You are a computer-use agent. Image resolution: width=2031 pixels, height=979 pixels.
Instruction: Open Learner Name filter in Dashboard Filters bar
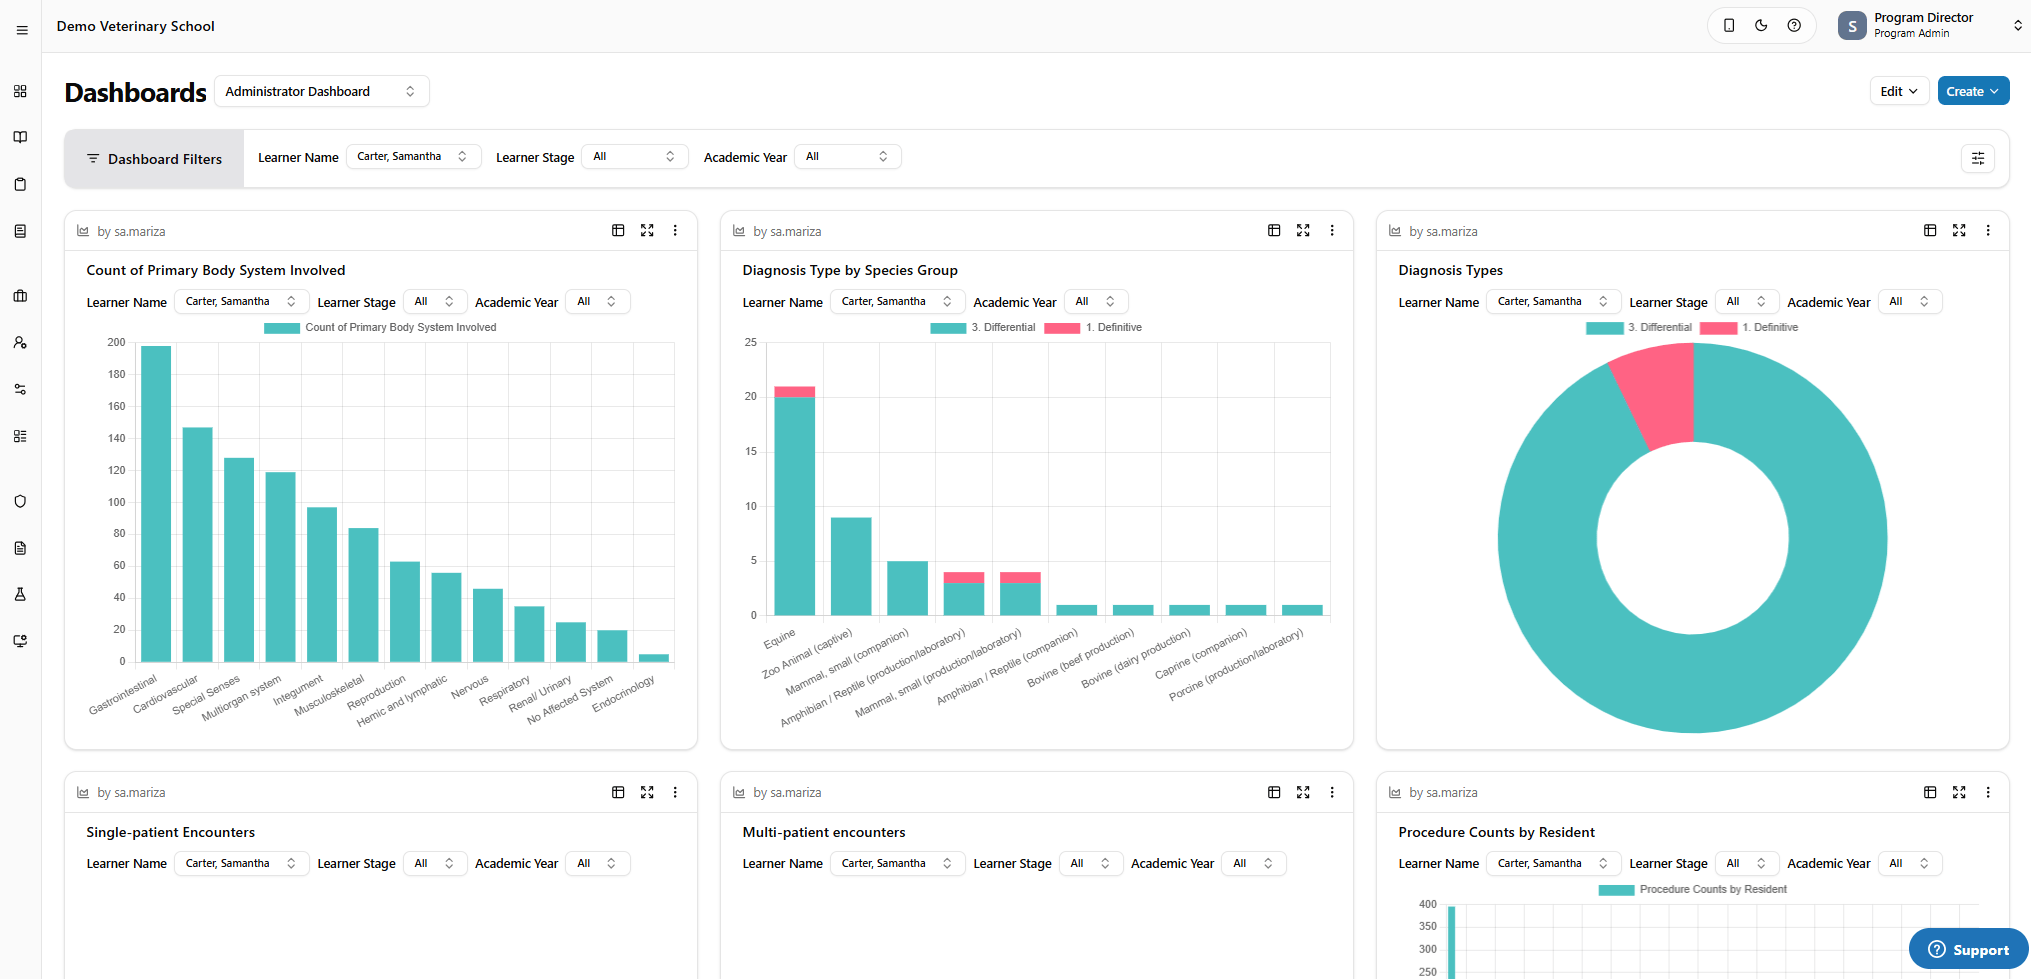[x=413, y=157]
